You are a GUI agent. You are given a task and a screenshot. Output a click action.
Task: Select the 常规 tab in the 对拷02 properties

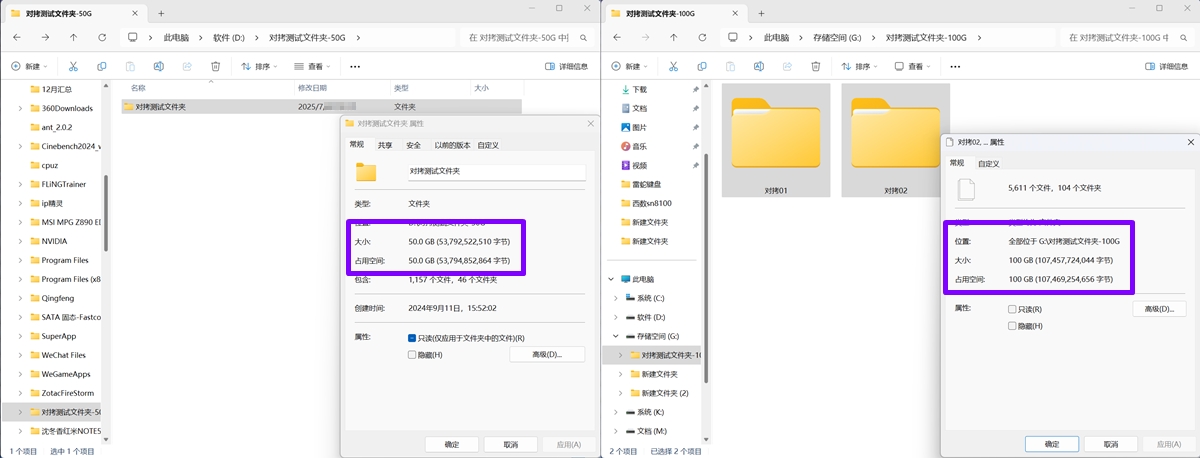(x=957, y=162)
